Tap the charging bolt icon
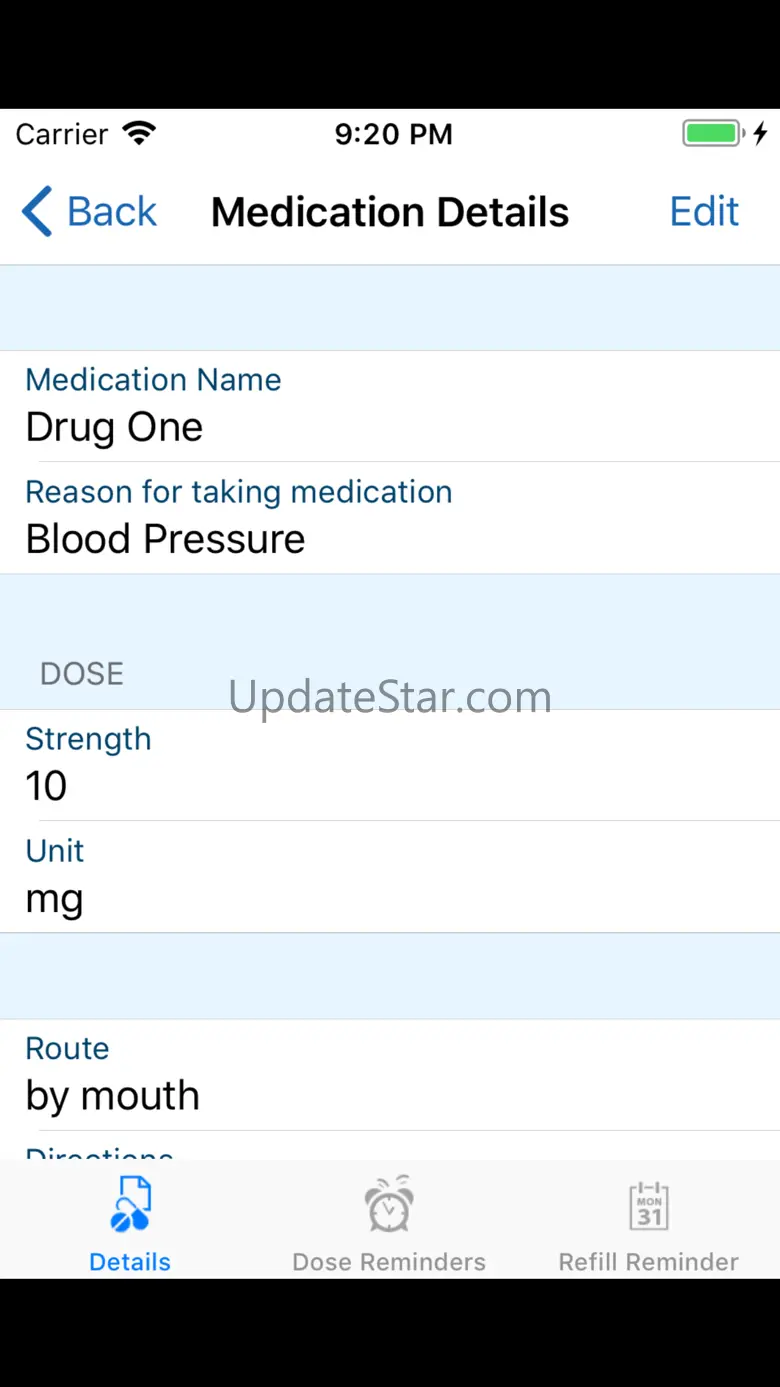The height and width of the screenshot is (1387, 780). [x=760, y=133]
